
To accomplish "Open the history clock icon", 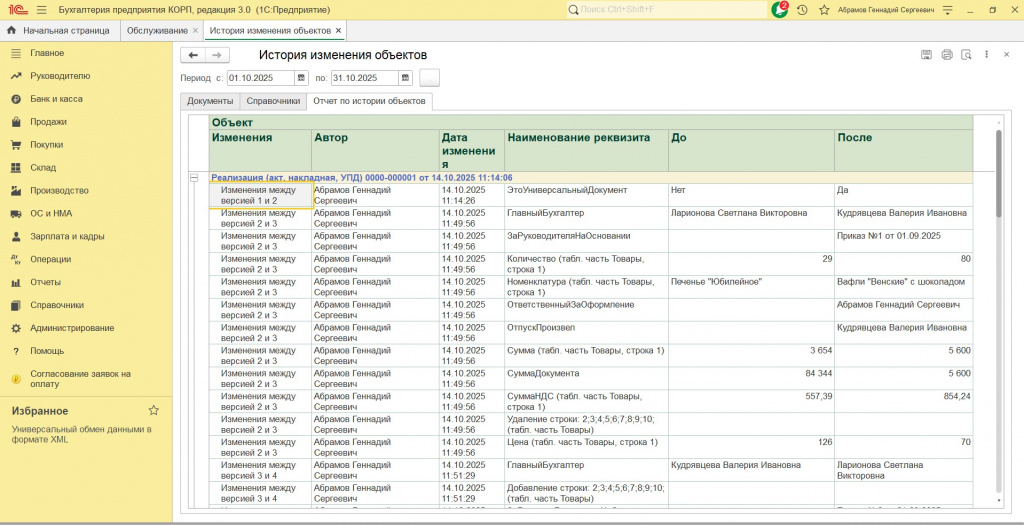I will 802,9.
